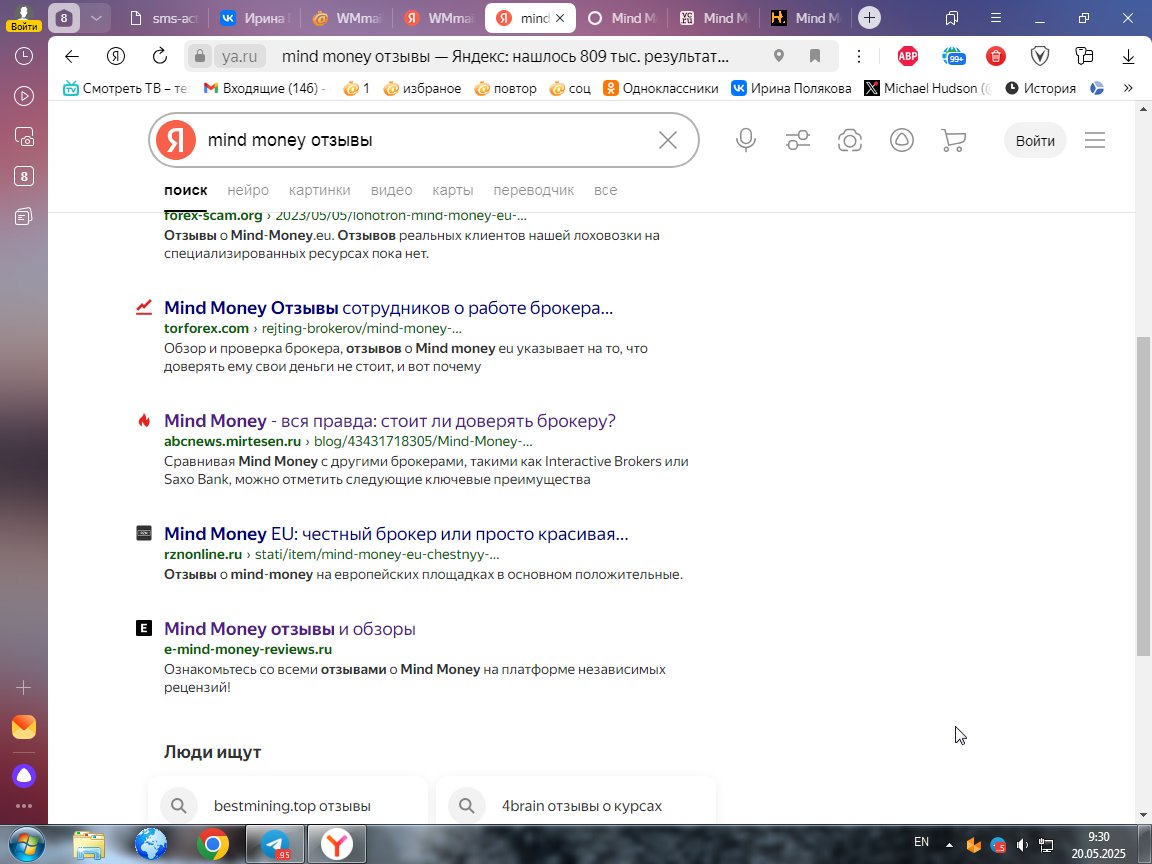
Task: Bookmark this page with the bookmark icon
Action: (815, 56)
